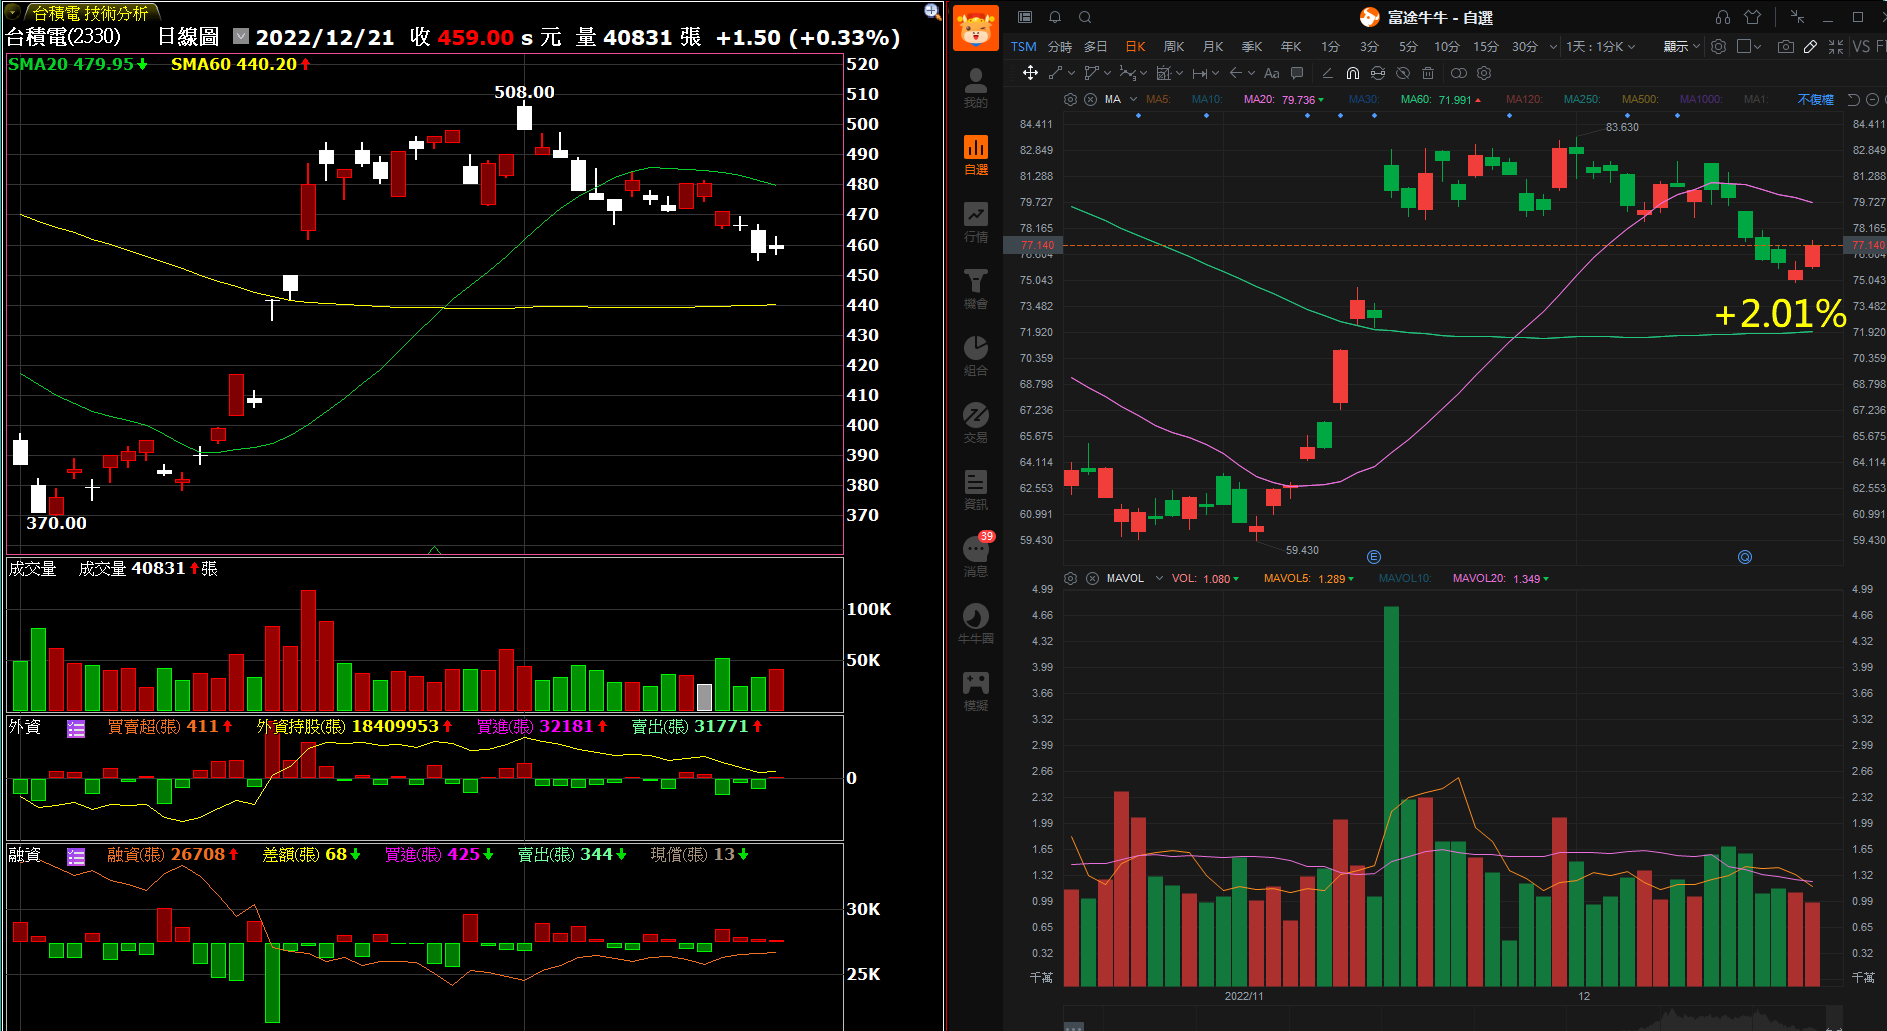Screen dimensions: 1887x1031
Task: Open the 消息 messages icon with badge 39
Action: pos(976,555)
